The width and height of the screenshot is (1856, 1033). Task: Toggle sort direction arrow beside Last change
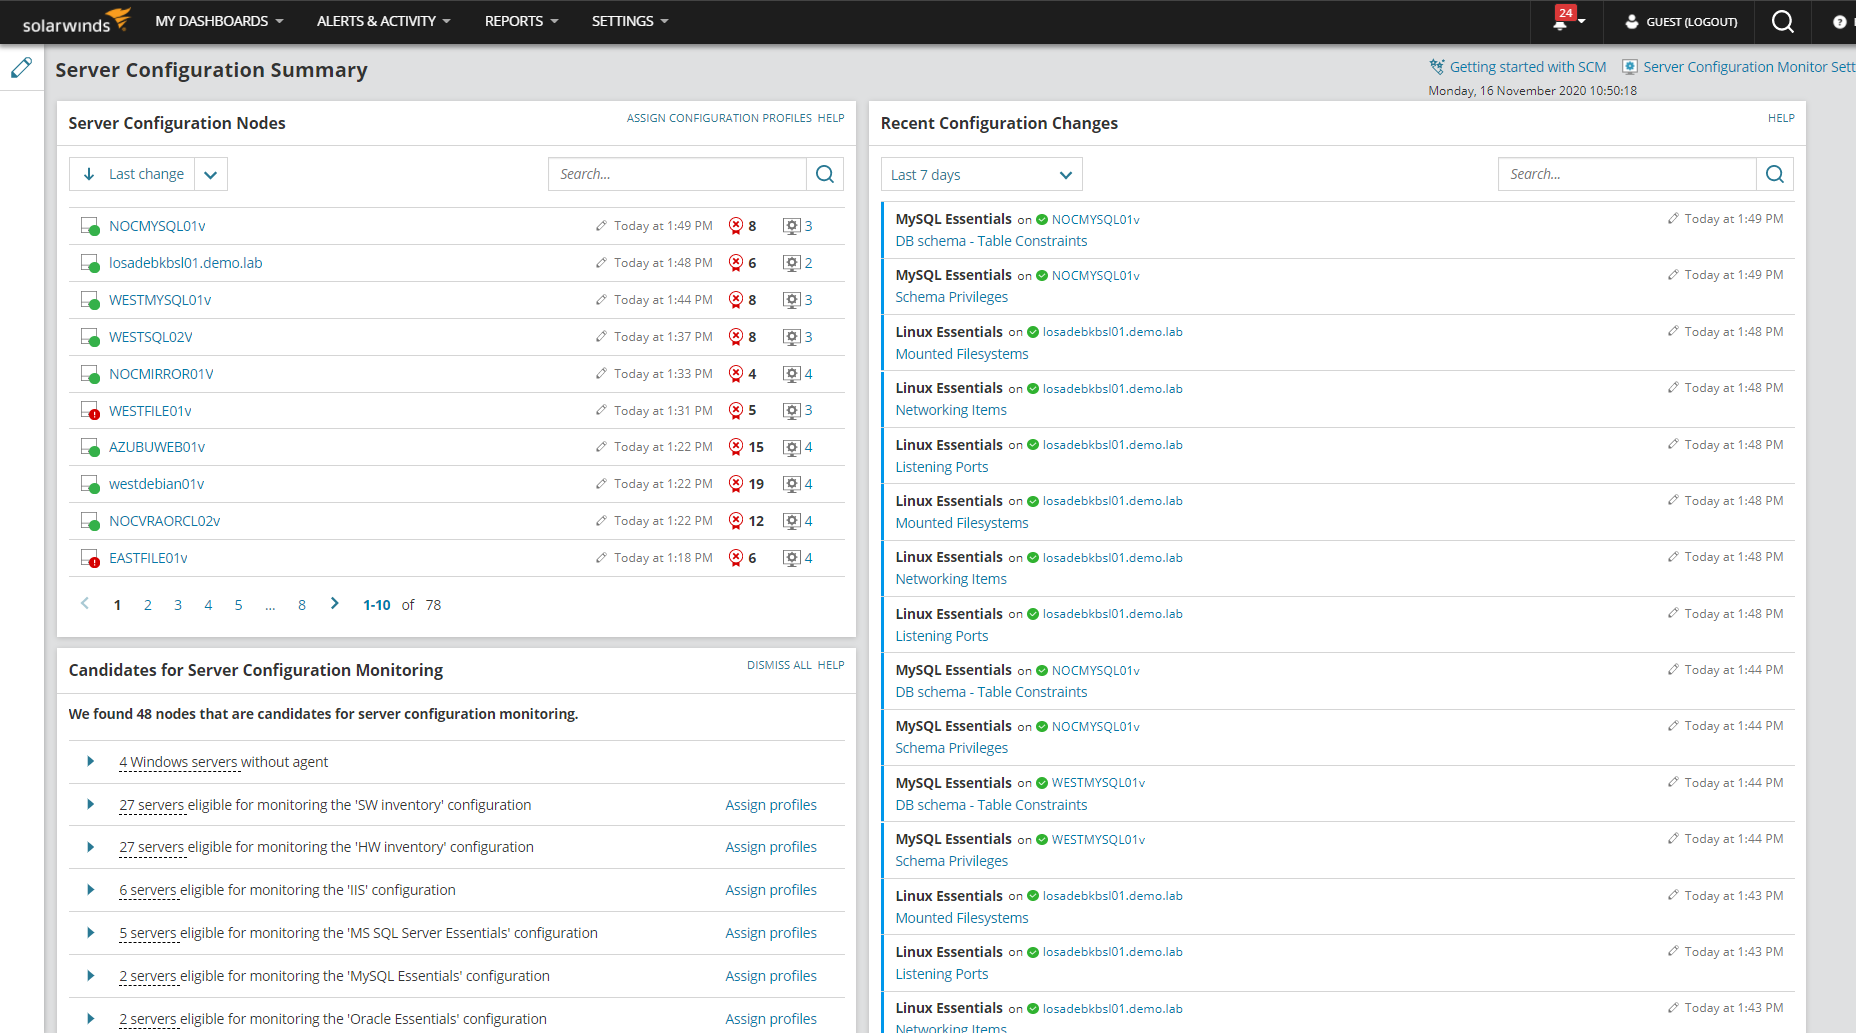89,174
